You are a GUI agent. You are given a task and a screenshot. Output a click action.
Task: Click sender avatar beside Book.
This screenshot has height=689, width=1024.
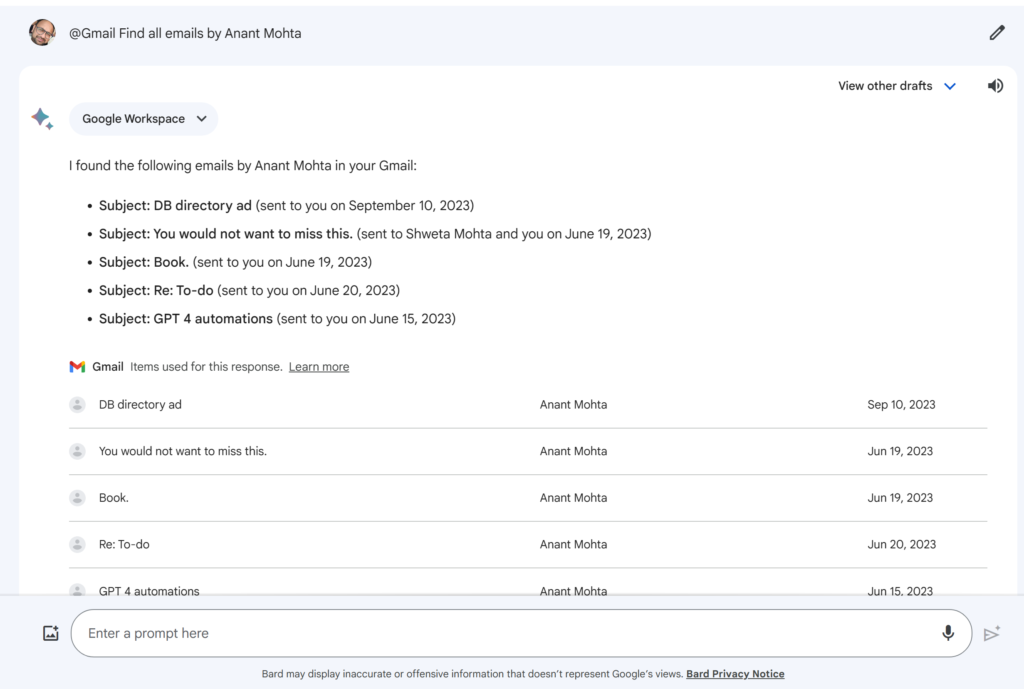(x=77, y=498)
